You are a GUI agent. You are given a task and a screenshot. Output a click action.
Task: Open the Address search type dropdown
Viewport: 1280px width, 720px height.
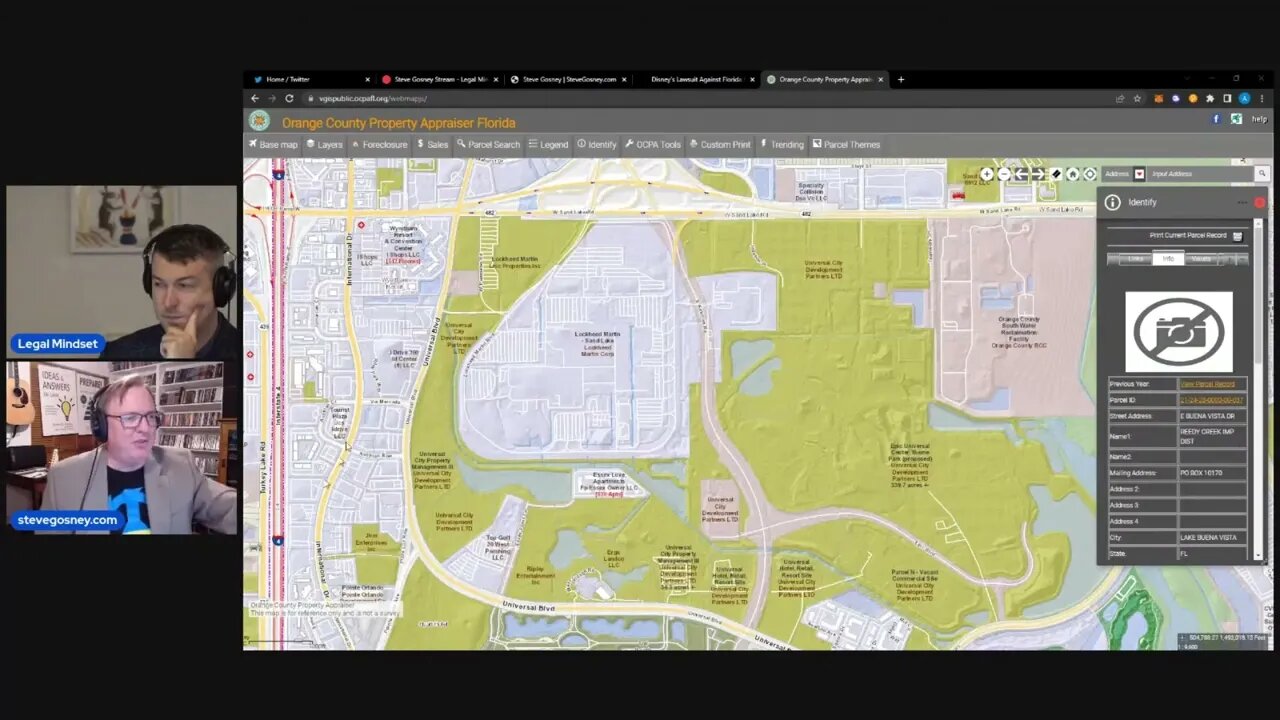click(1139, 174)
